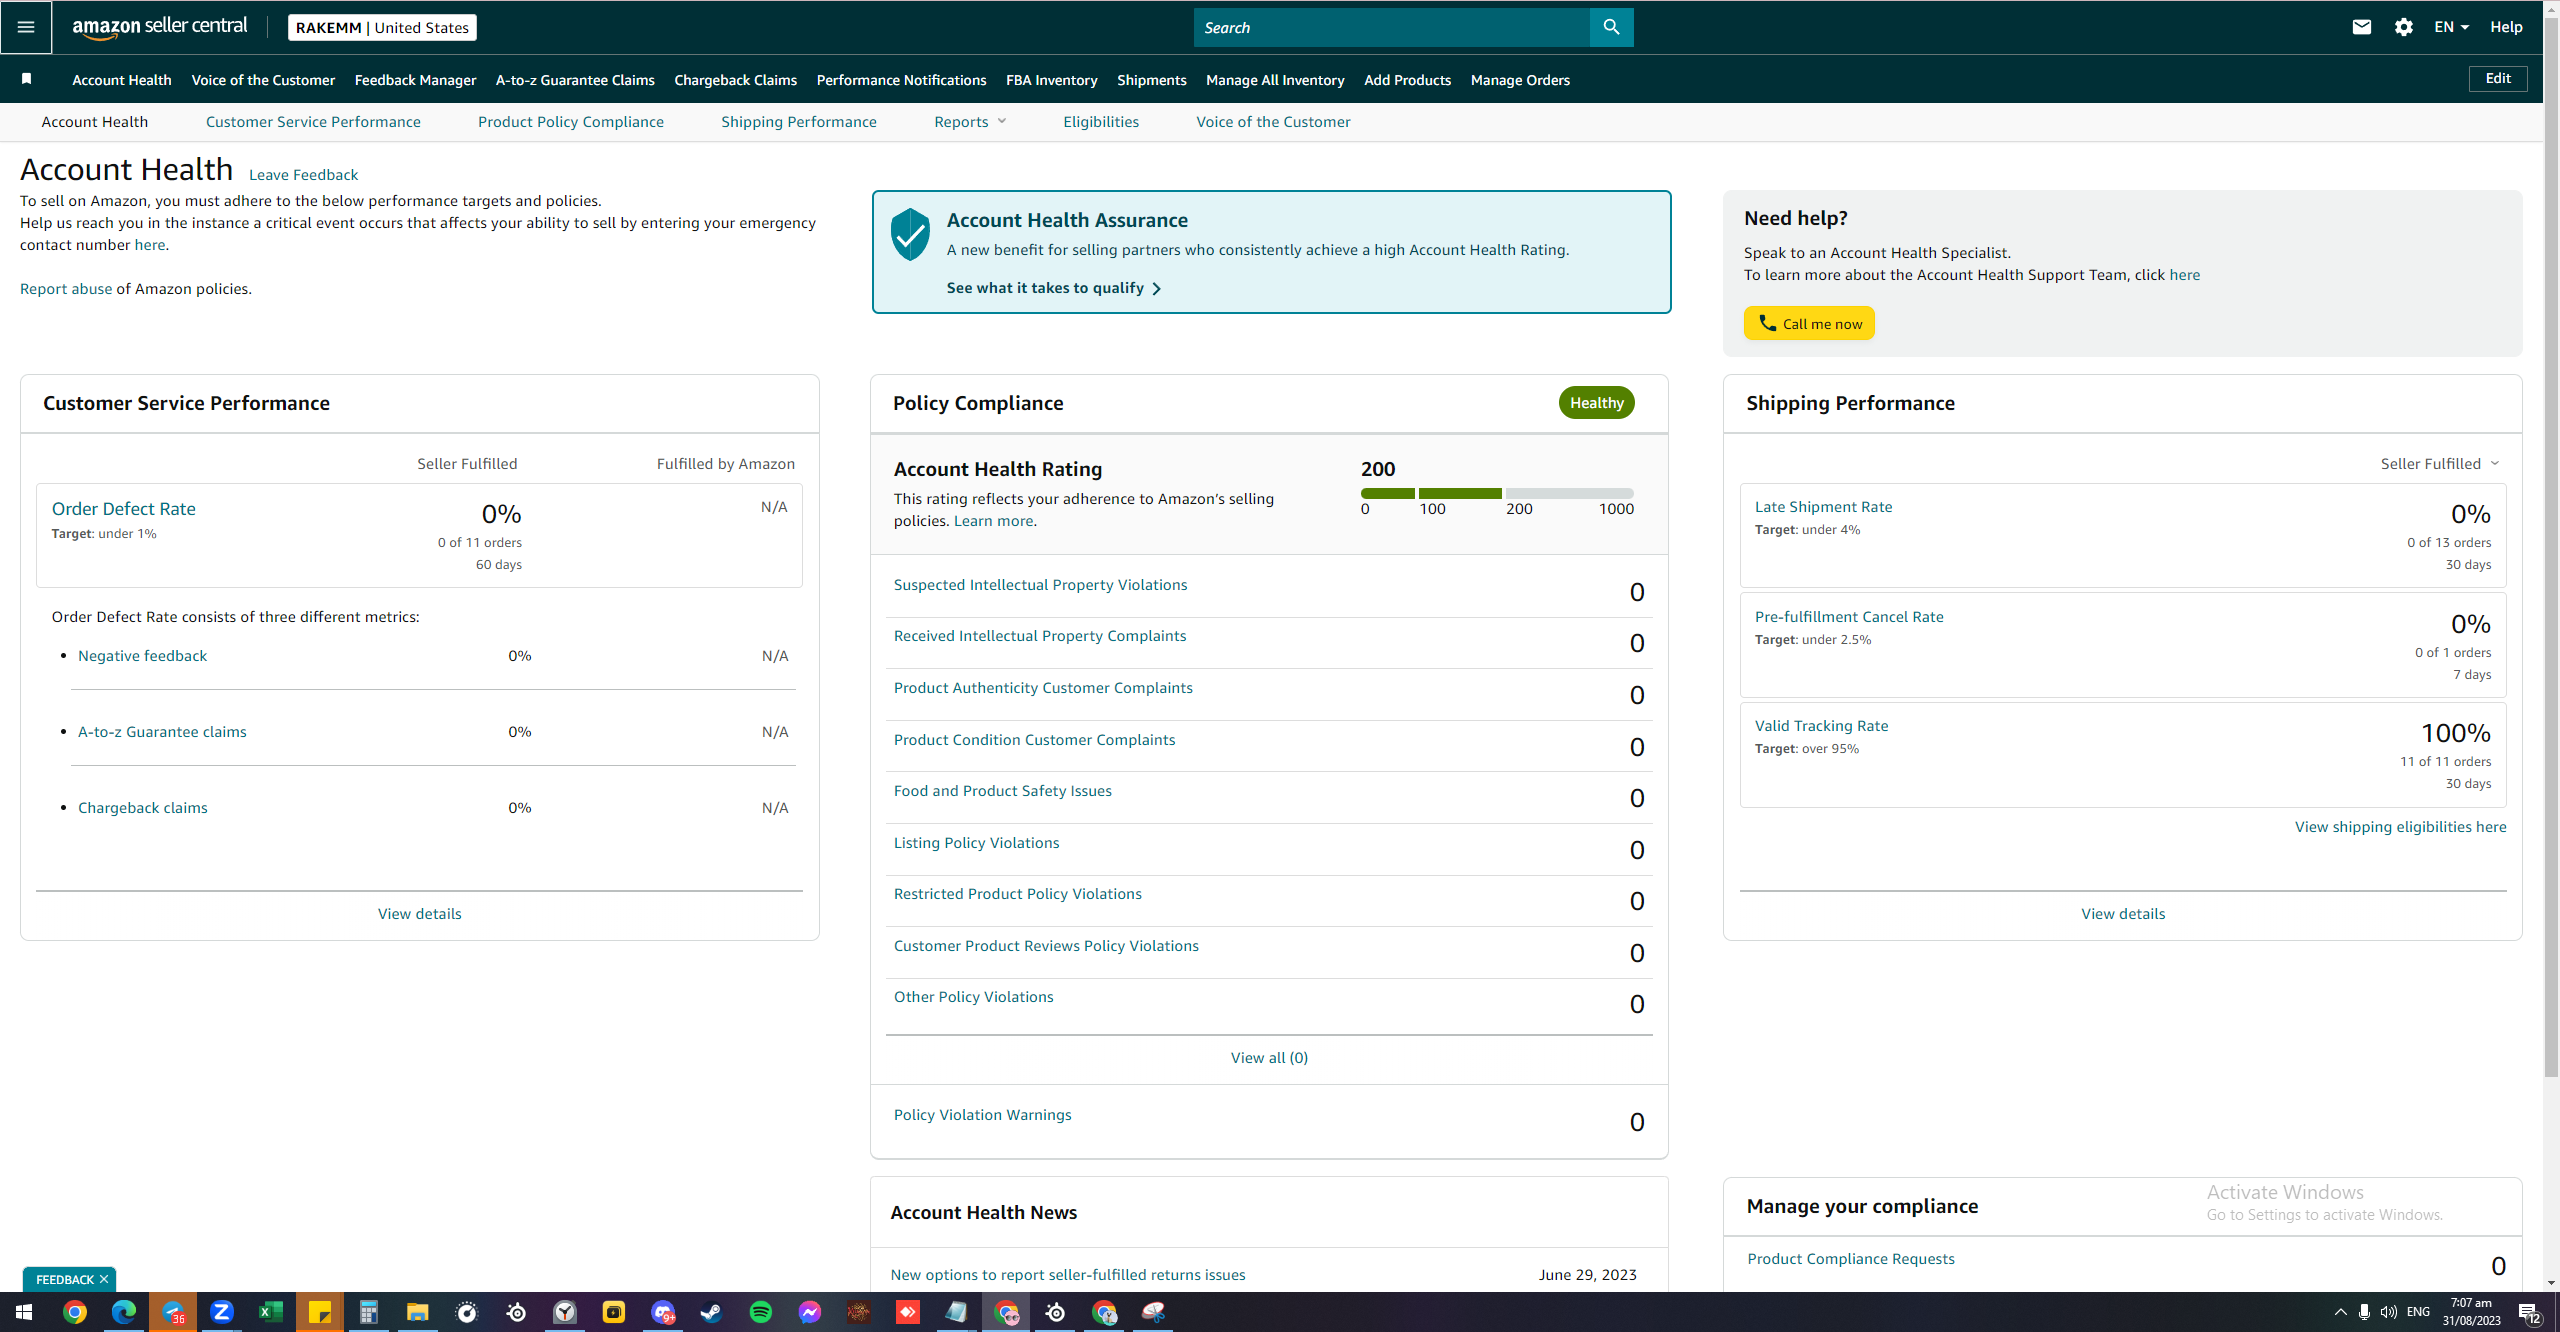Click the Account Health Rating progress bar
Viewport: 2560px width, 1332px height.
[1497, 493]
